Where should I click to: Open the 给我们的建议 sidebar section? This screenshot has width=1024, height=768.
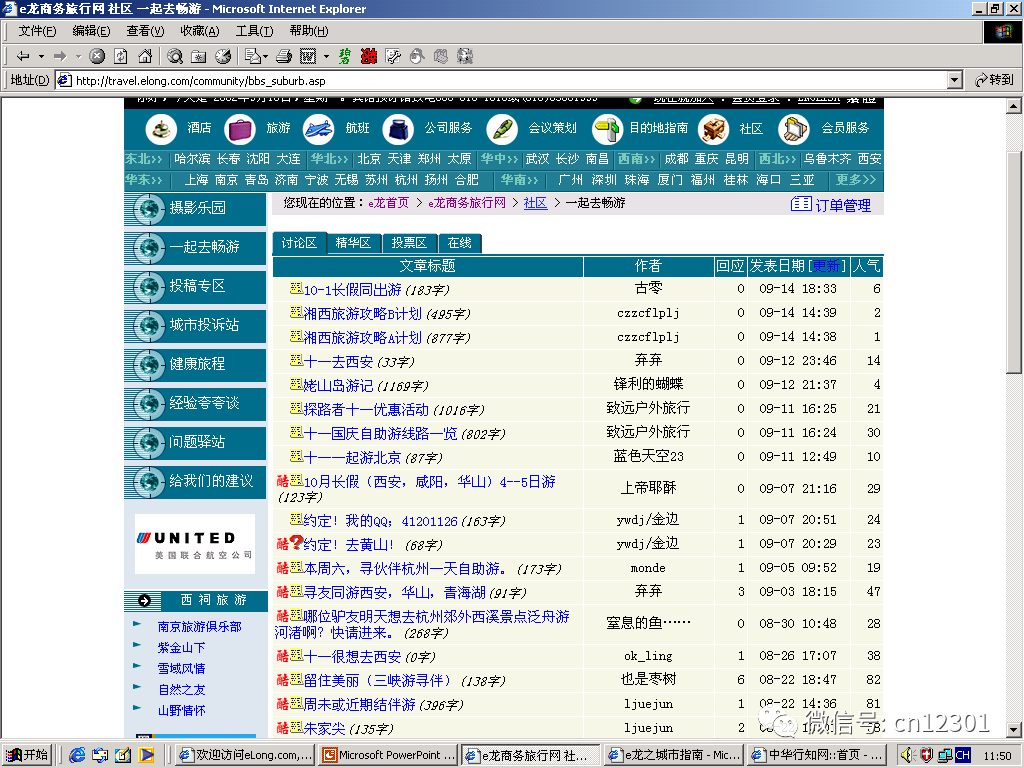pos(195,481)
